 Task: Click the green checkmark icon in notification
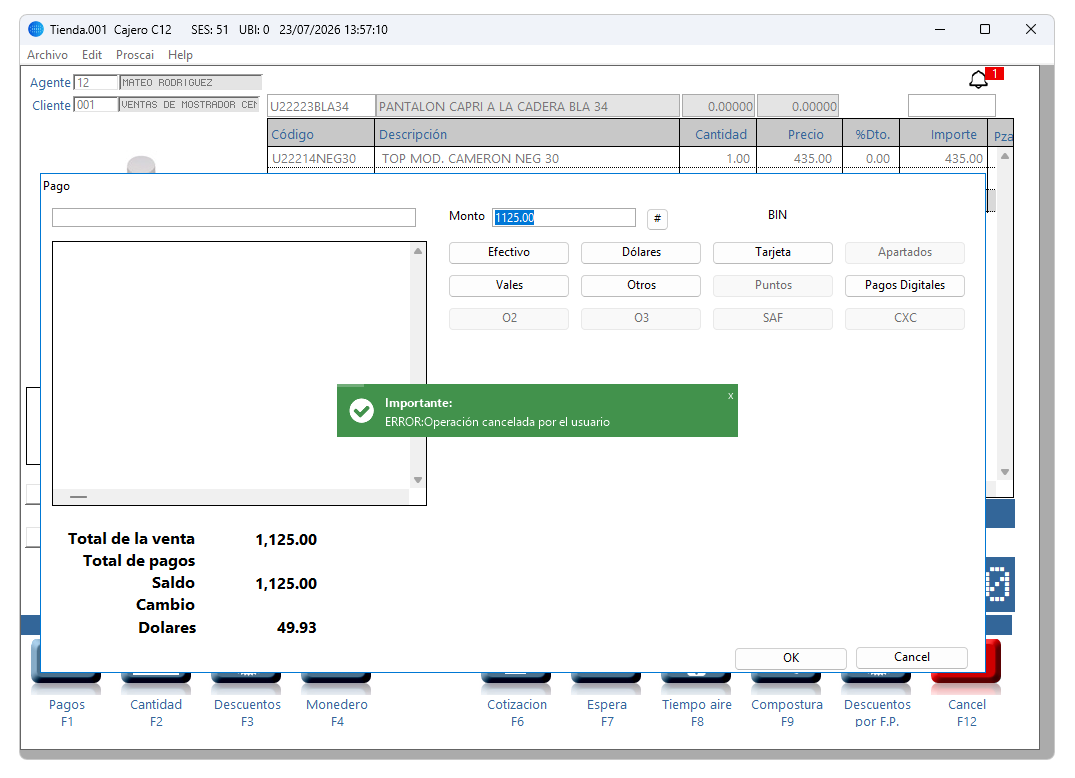coord(361,411)
